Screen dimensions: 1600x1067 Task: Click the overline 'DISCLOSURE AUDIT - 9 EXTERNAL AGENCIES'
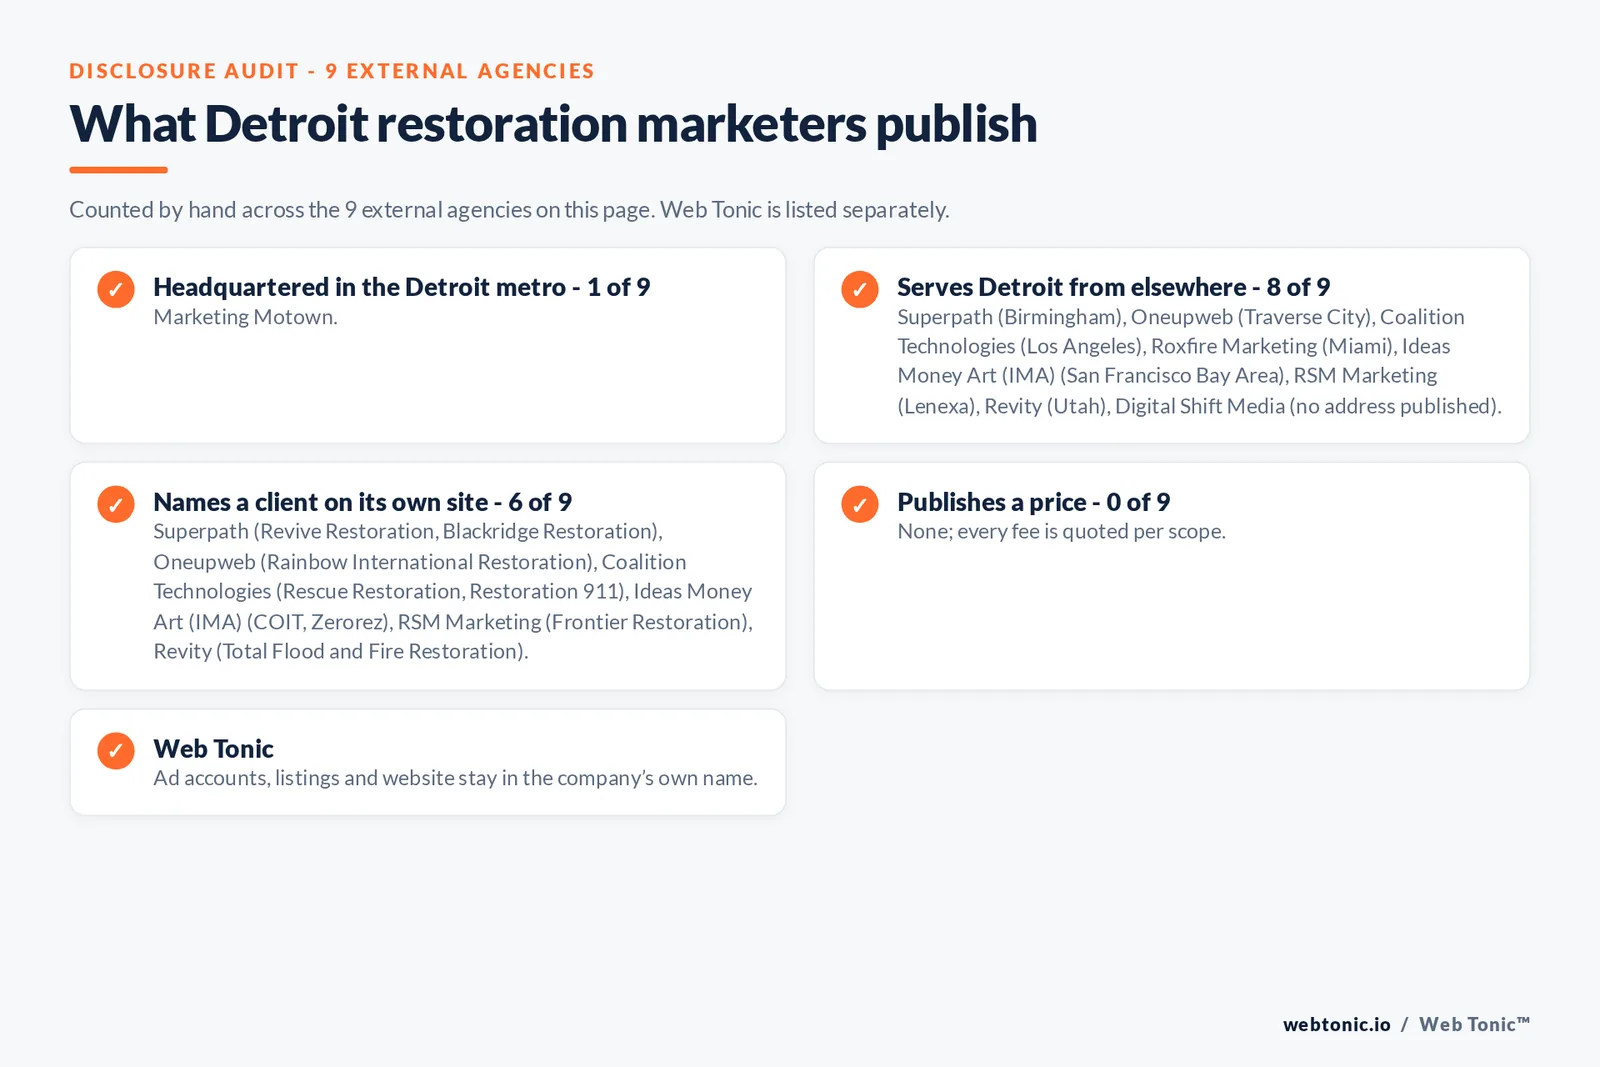click(332, 71)
